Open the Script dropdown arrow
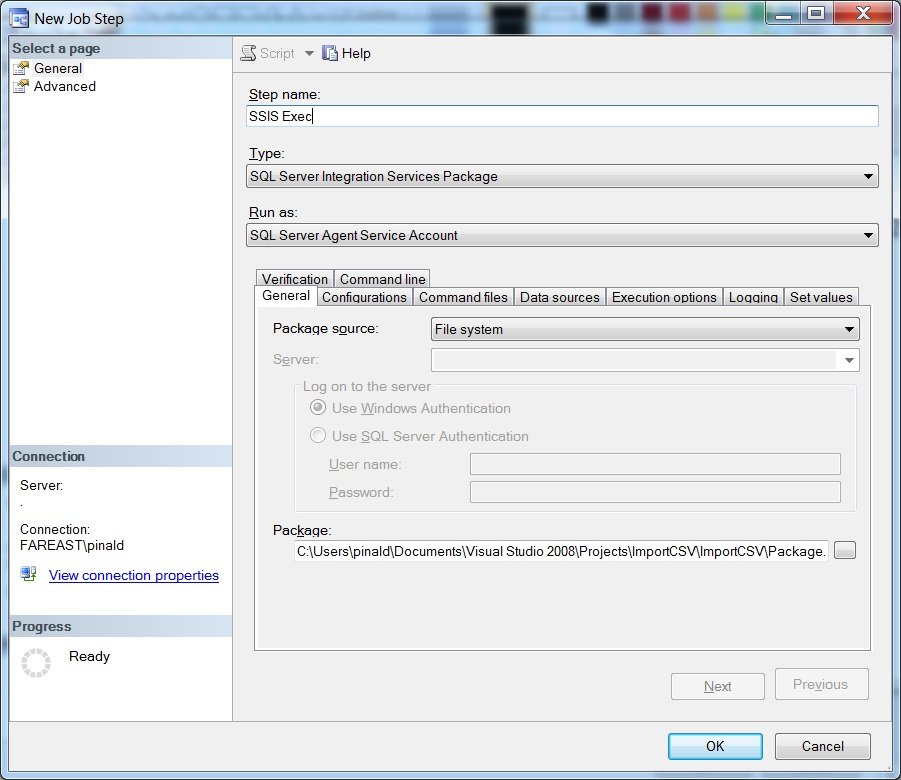Screen dimensions: 901x780 click(309, 53)
